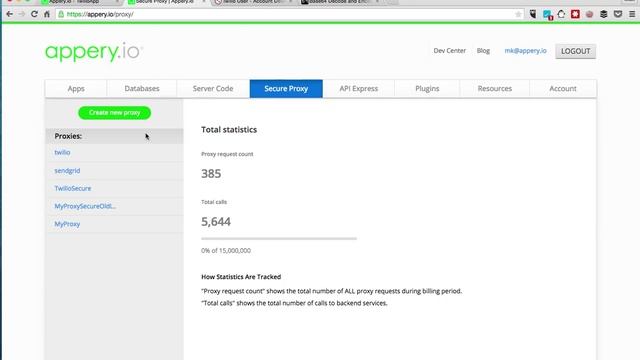Viewport: 640px width, 360px height.
Task: Click the '0% of 15,000,000' text
Action: click(226, 251)
